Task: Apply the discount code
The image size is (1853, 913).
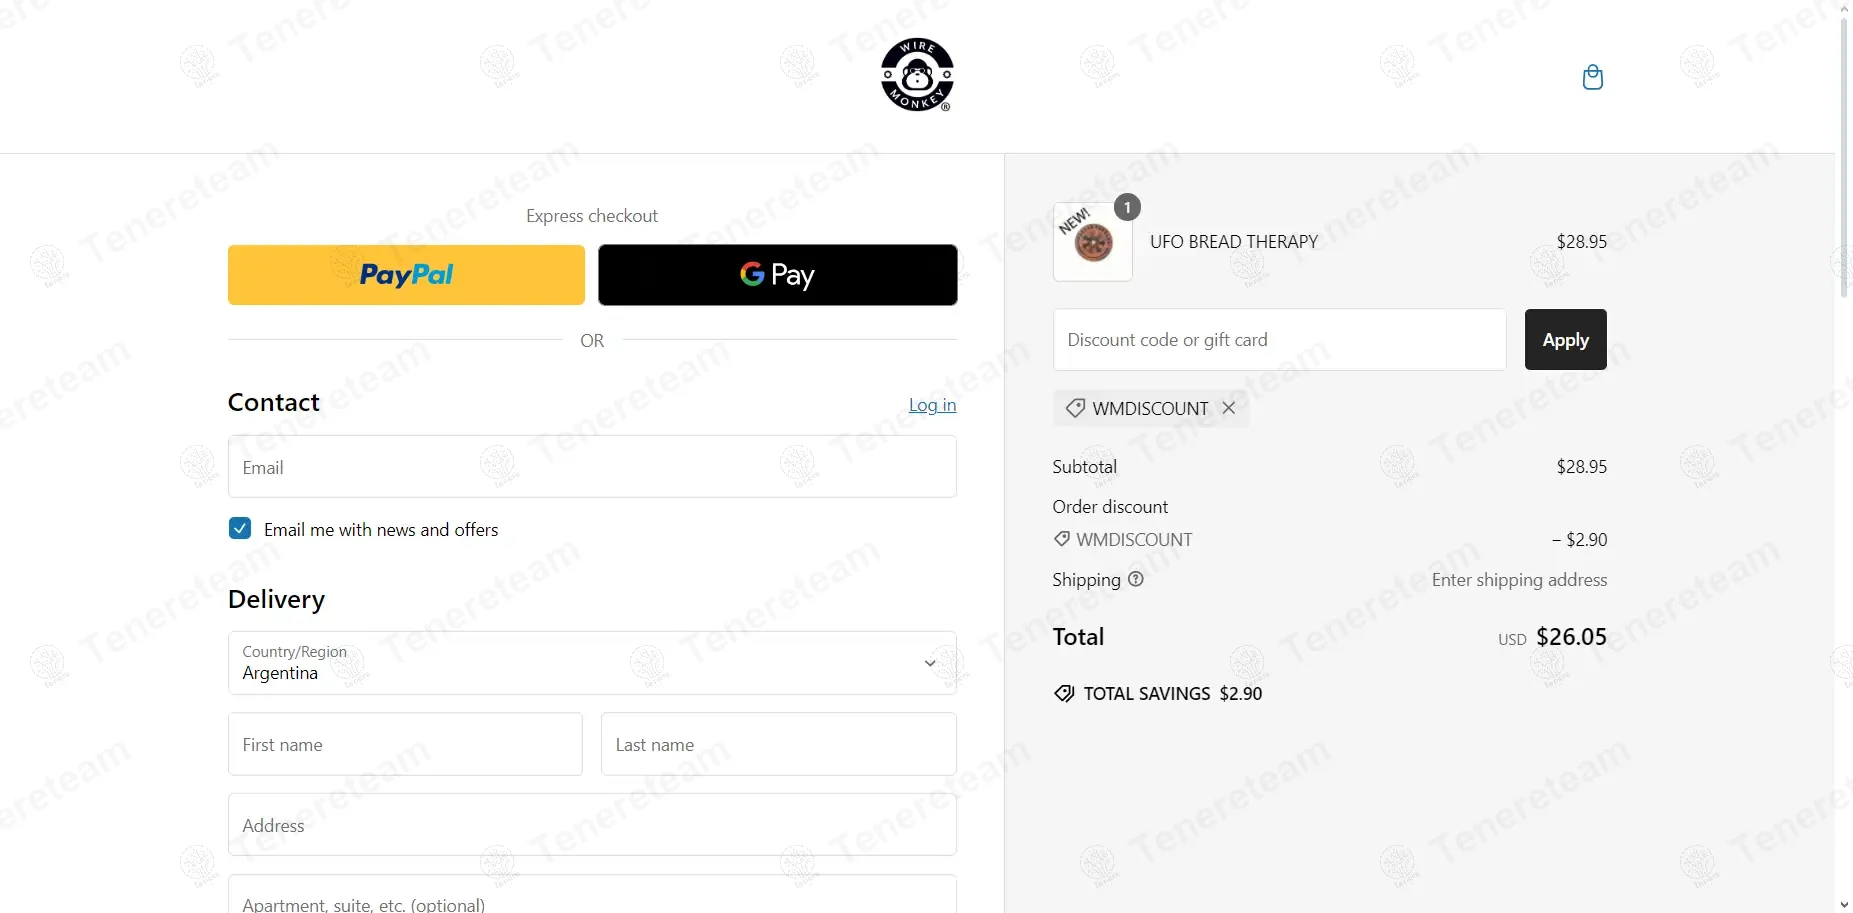Action: point(1565,340)
